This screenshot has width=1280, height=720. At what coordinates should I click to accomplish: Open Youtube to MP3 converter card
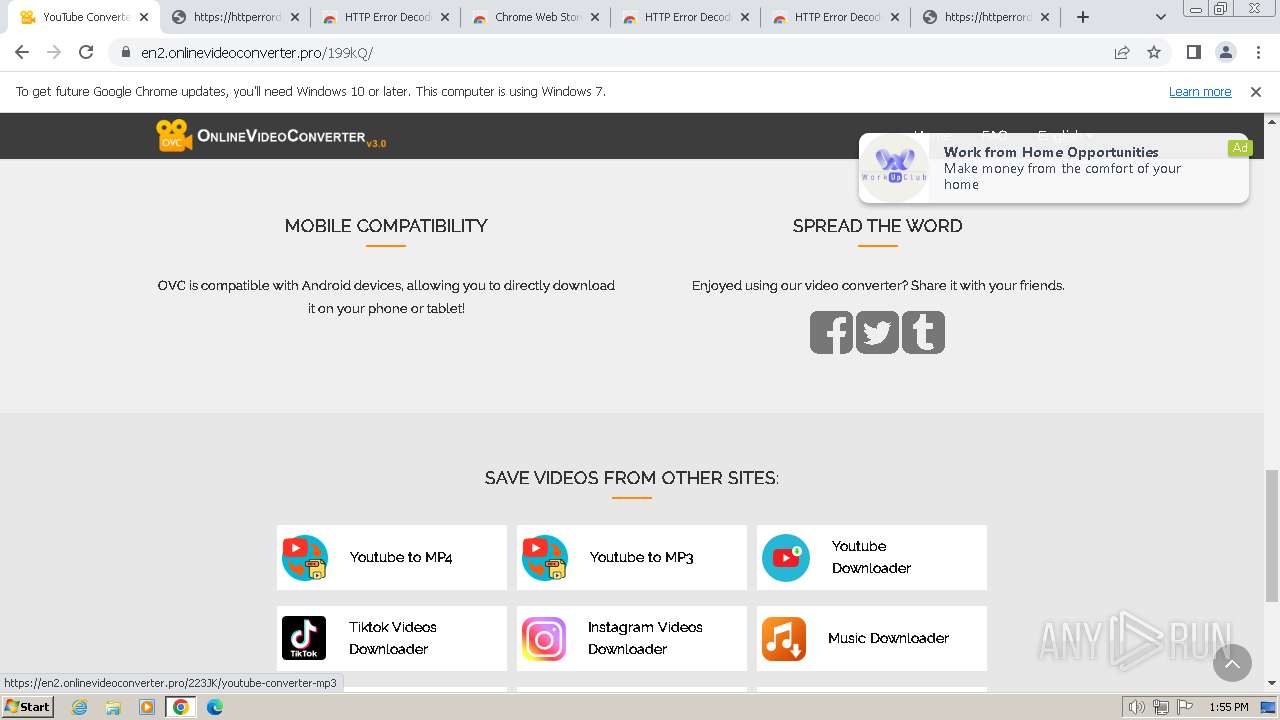[x=632, y=558]
